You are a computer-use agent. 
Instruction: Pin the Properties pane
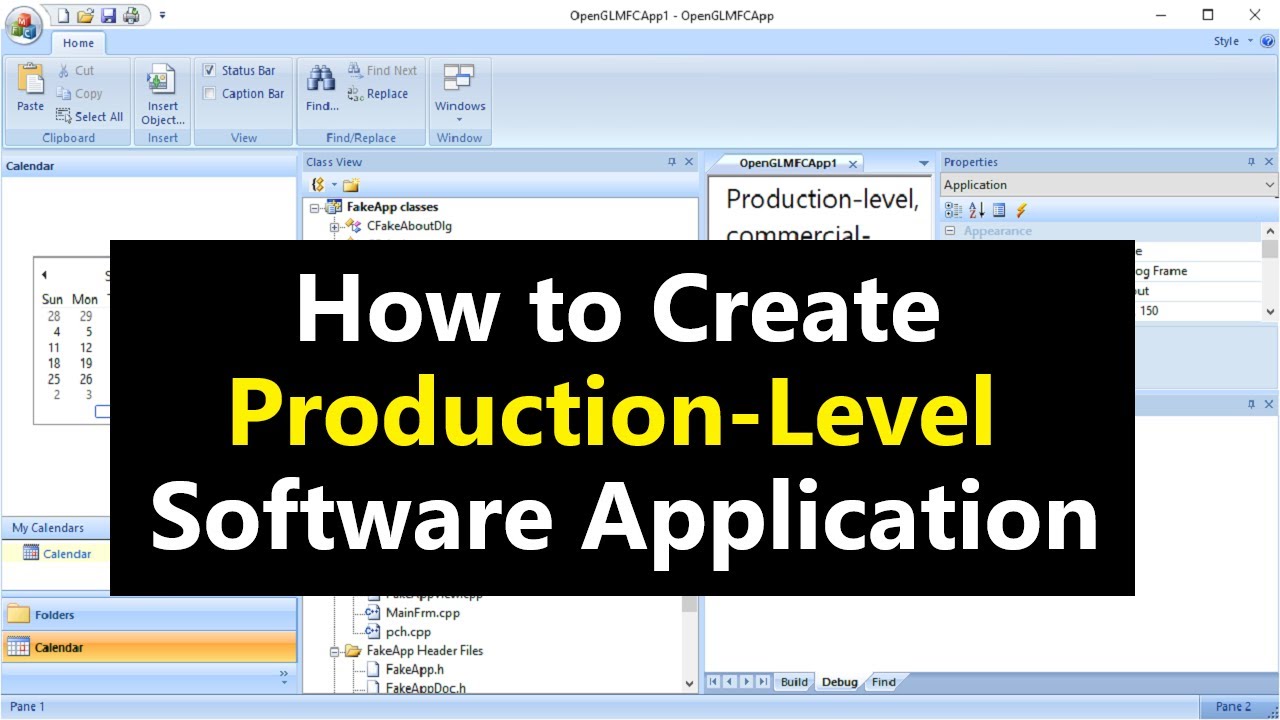(1251, 162)
